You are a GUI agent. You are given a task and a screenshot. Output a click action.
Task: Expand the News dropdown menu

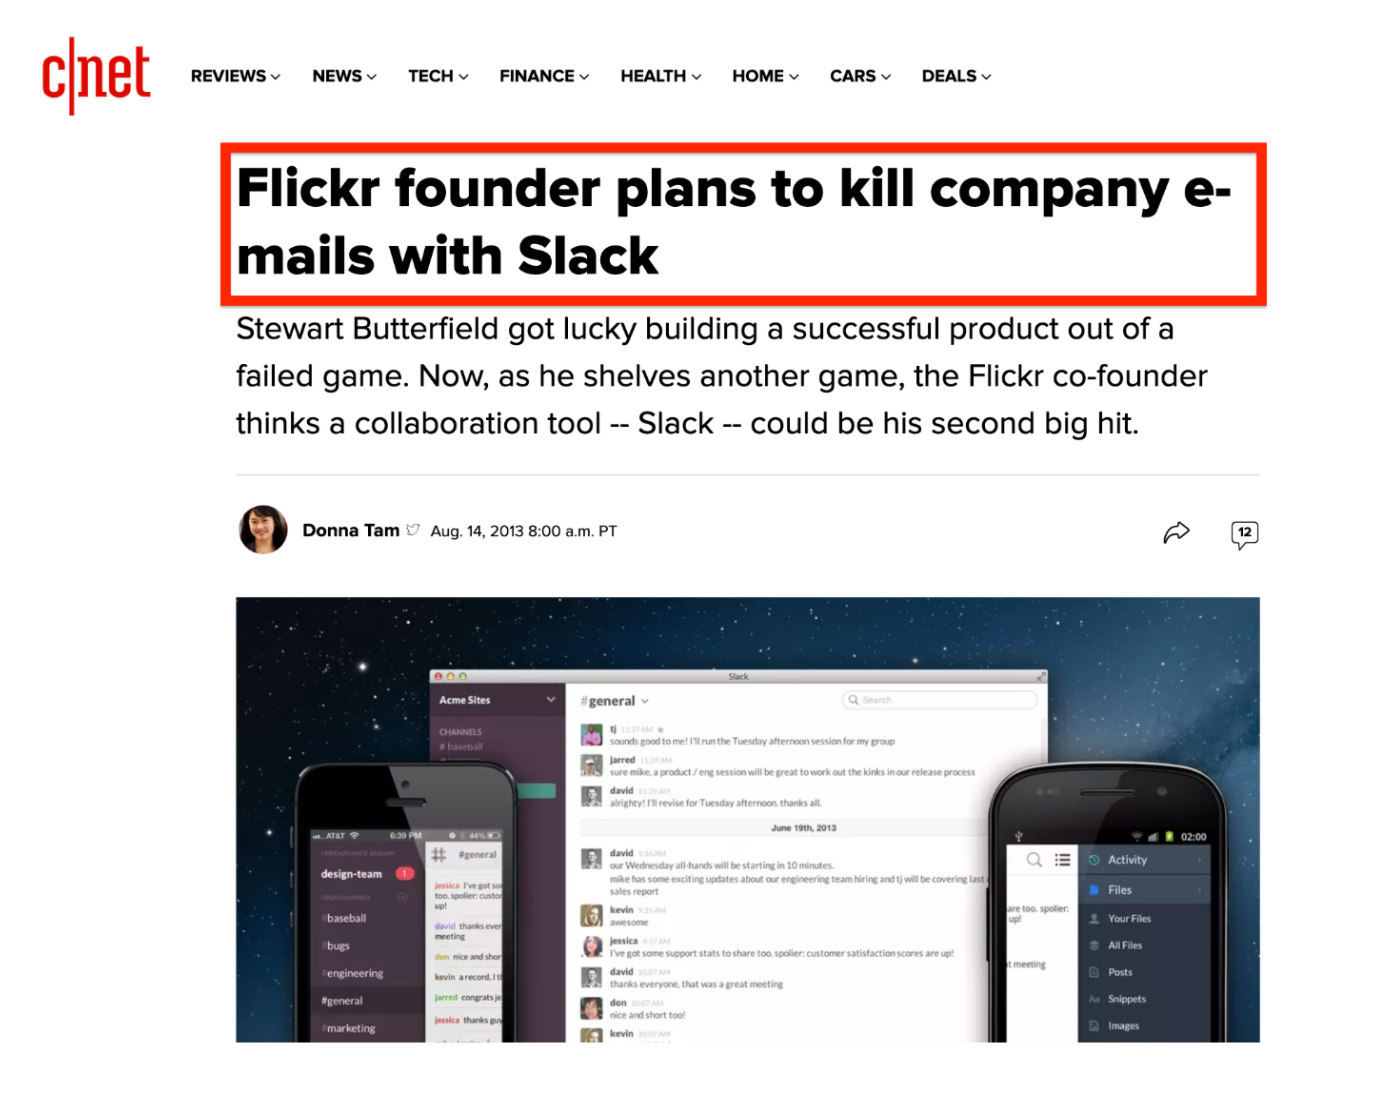(x=344, y=76)
